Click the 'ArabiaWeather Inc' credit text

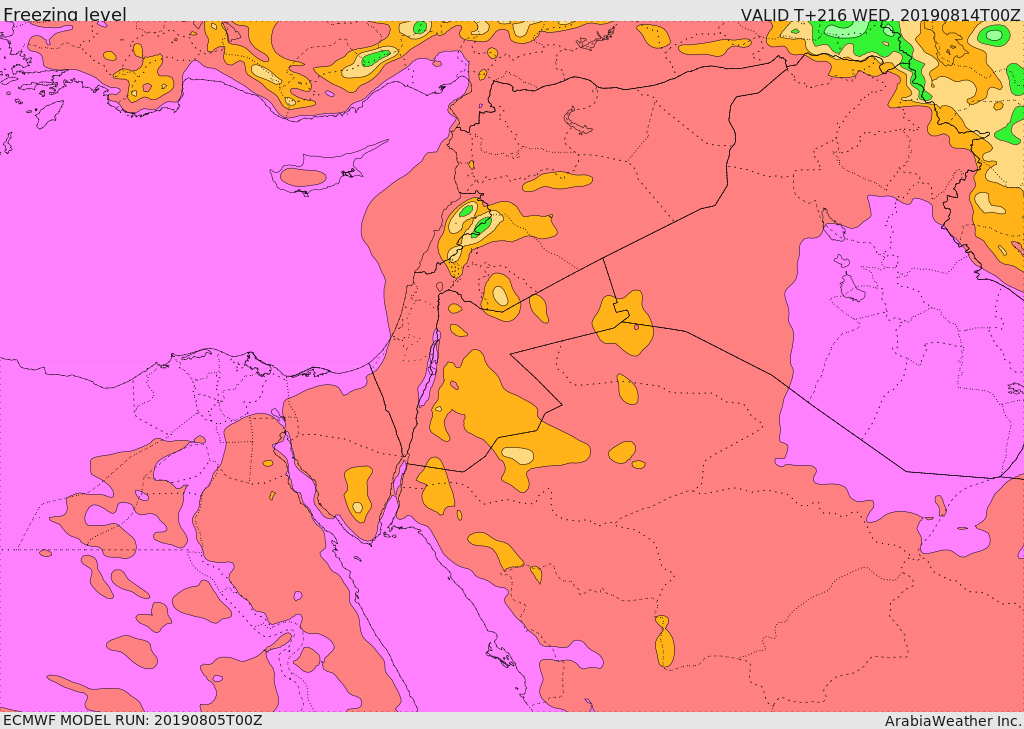click(x=953, y=721)
